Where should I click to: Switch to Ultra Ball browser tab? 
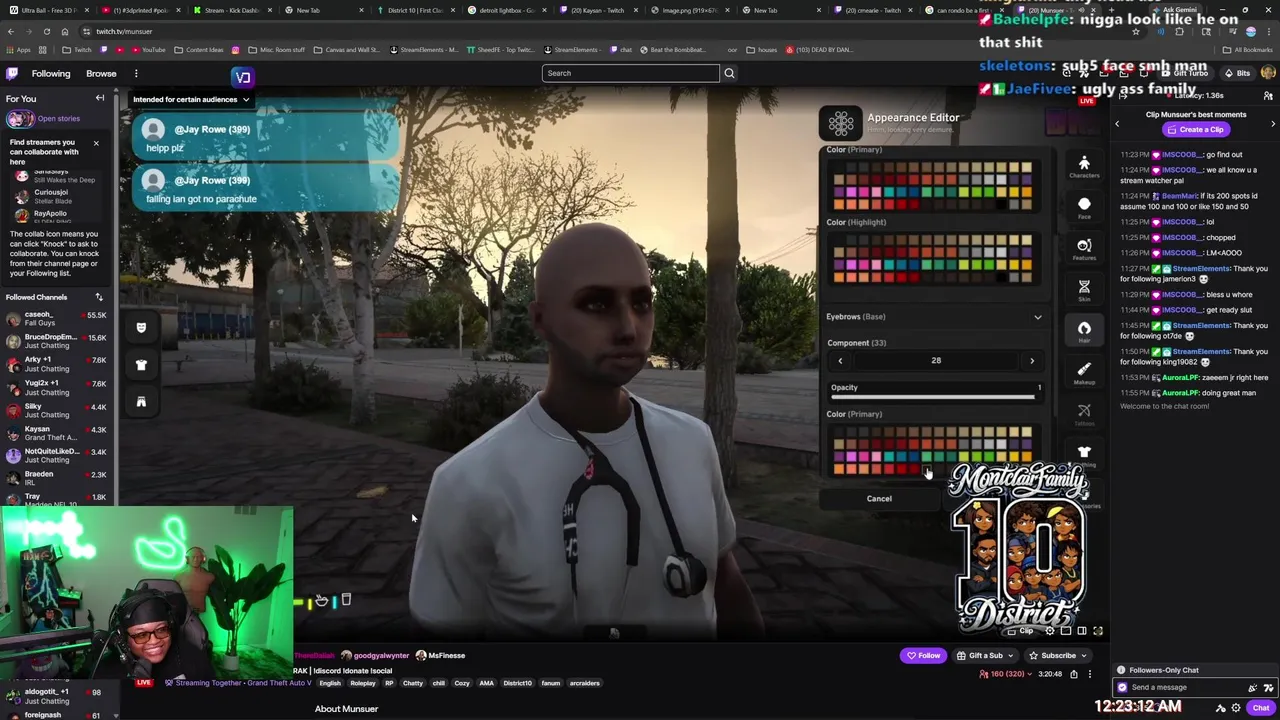click(x=50, y=10)
